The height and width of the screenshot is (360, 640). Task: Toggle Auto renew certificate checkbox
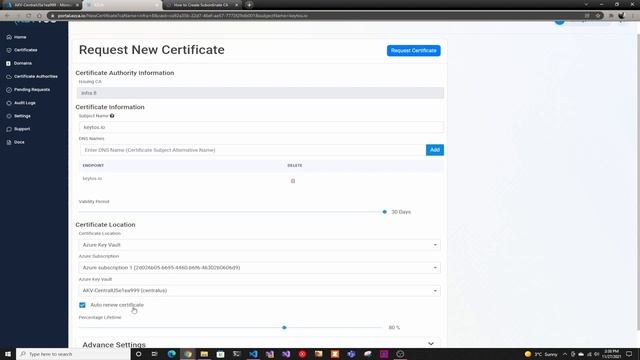[82, 305]
